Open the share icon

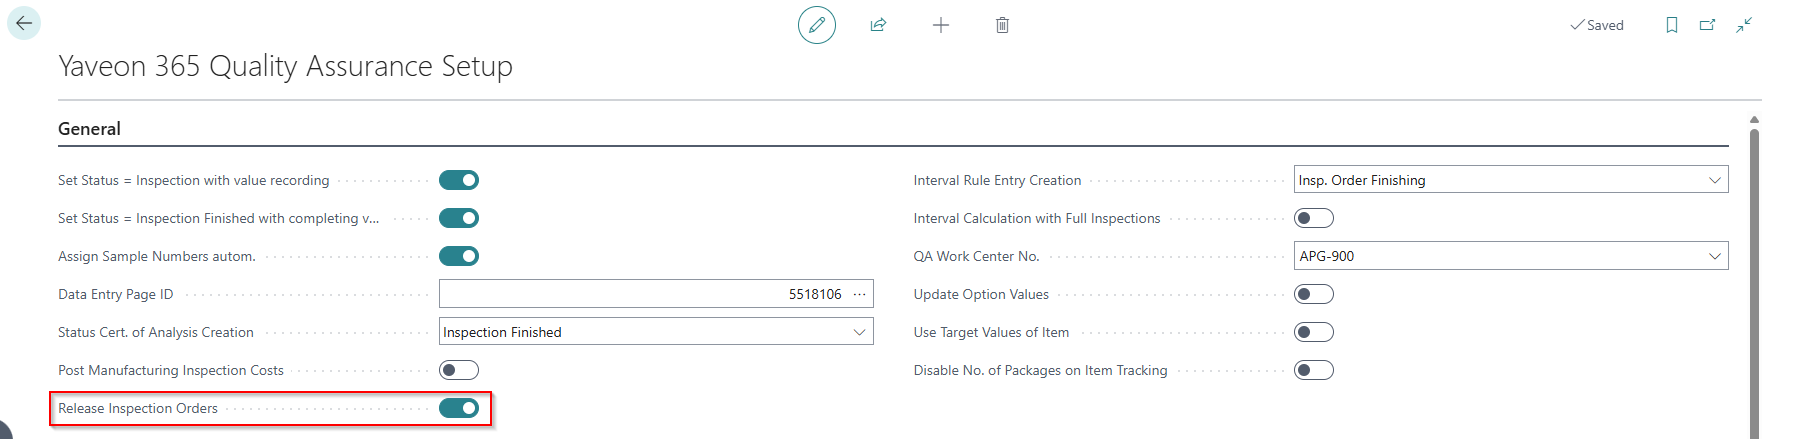(878, 25)
